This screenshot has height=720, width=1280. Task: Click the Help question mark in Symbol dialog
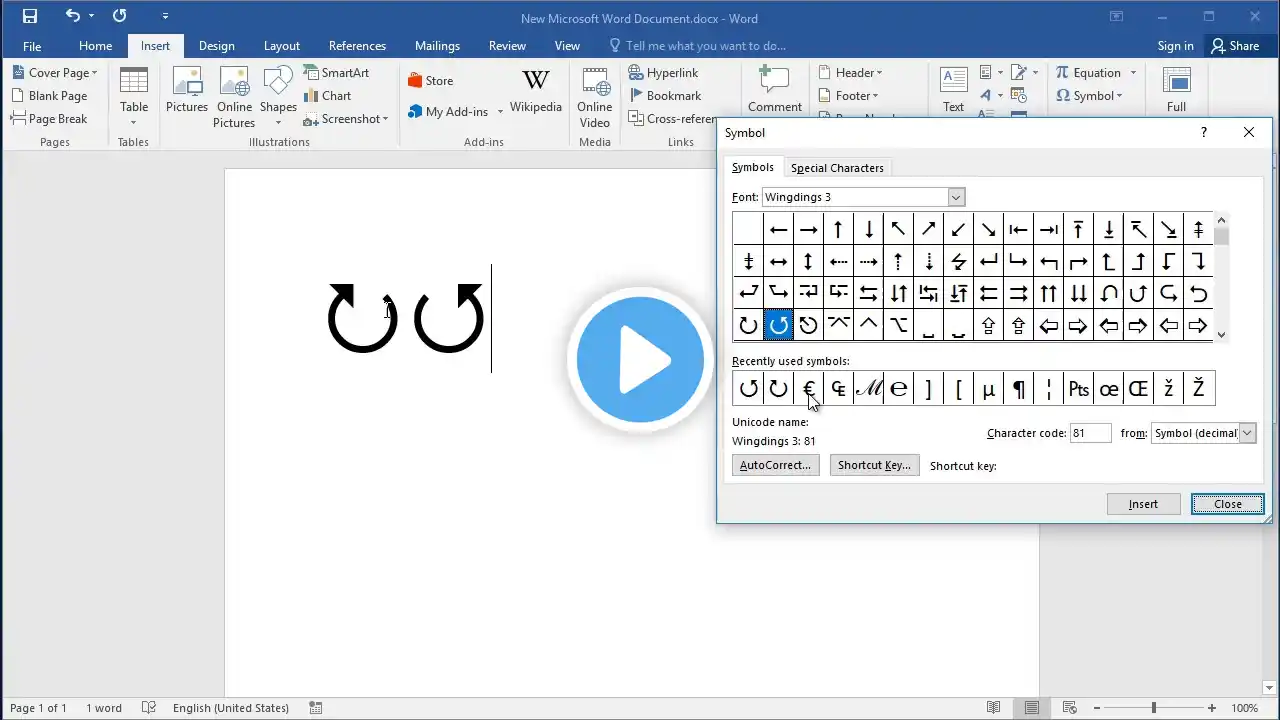click(x=1204, y=132)
